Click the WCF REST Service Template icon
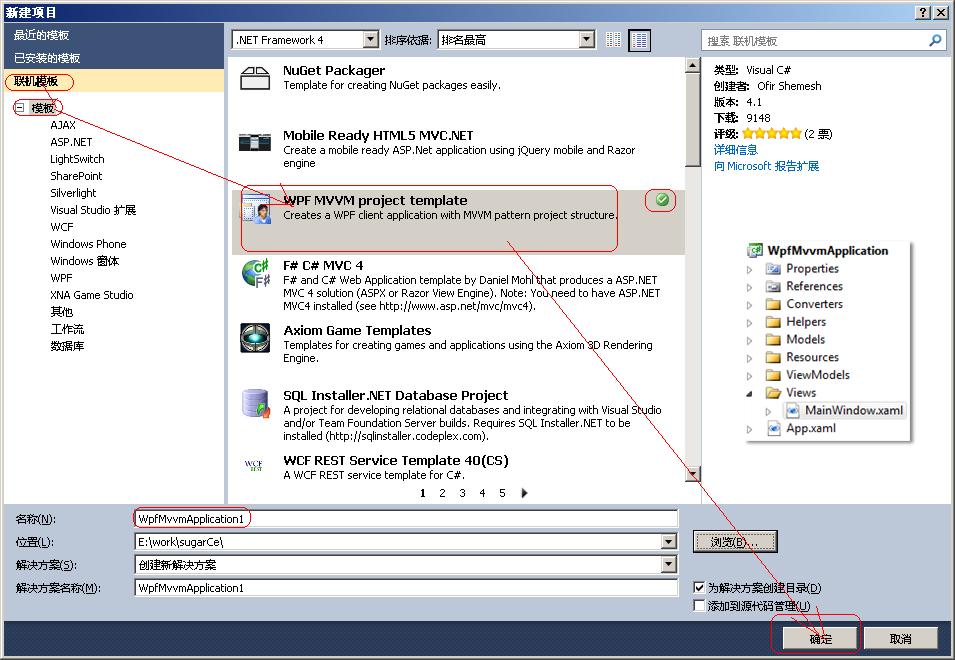955x660 pixels. 253,466
